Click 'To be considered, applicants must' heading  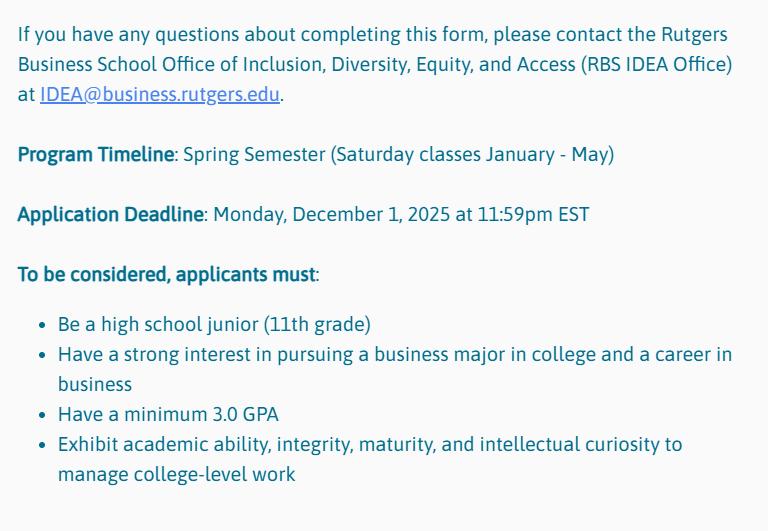point(166,275)
